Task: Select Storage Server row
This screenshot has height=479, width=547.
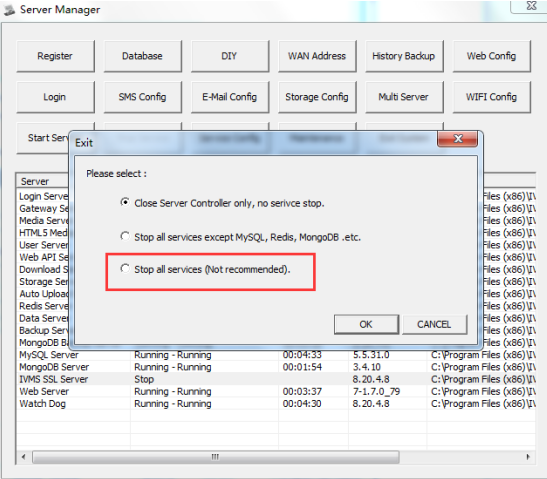Action: [x=44, y=282]
